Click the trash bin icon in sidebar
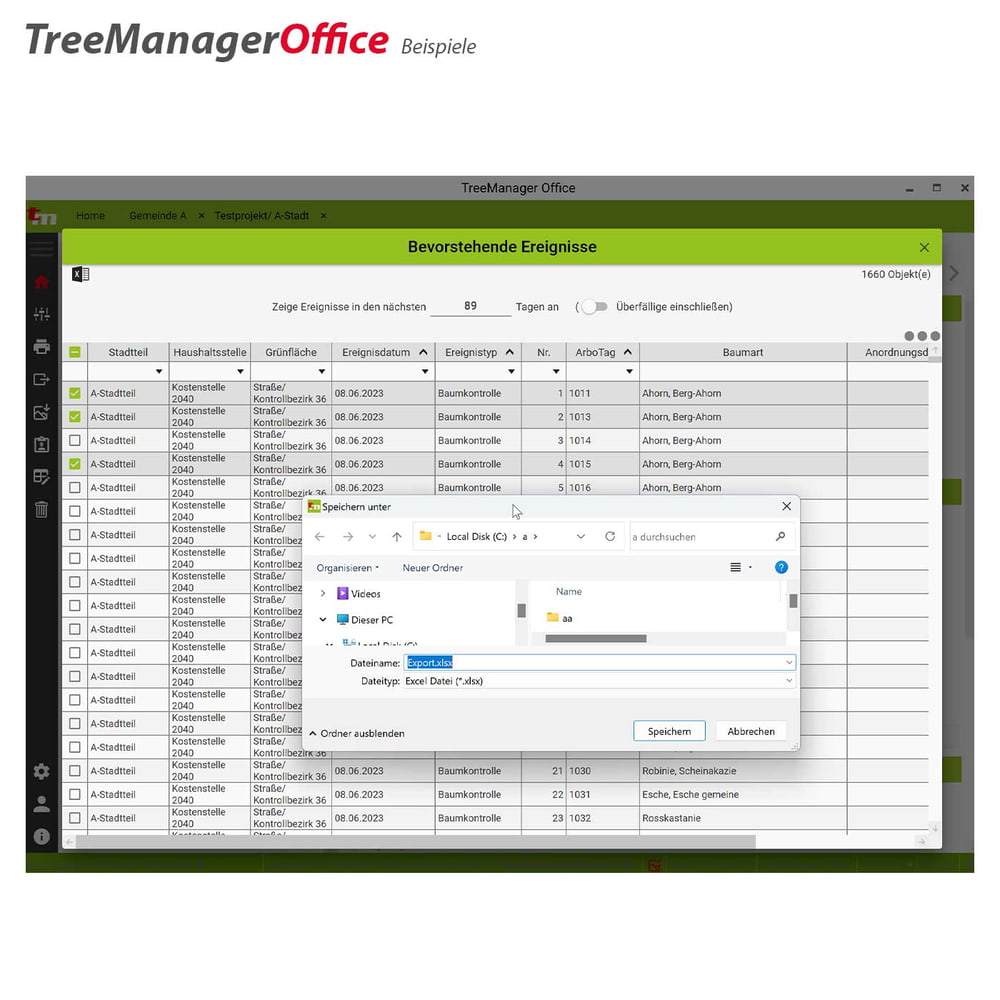The height and width of the screenshot is (1000, 1000). (x=41, y=510)
